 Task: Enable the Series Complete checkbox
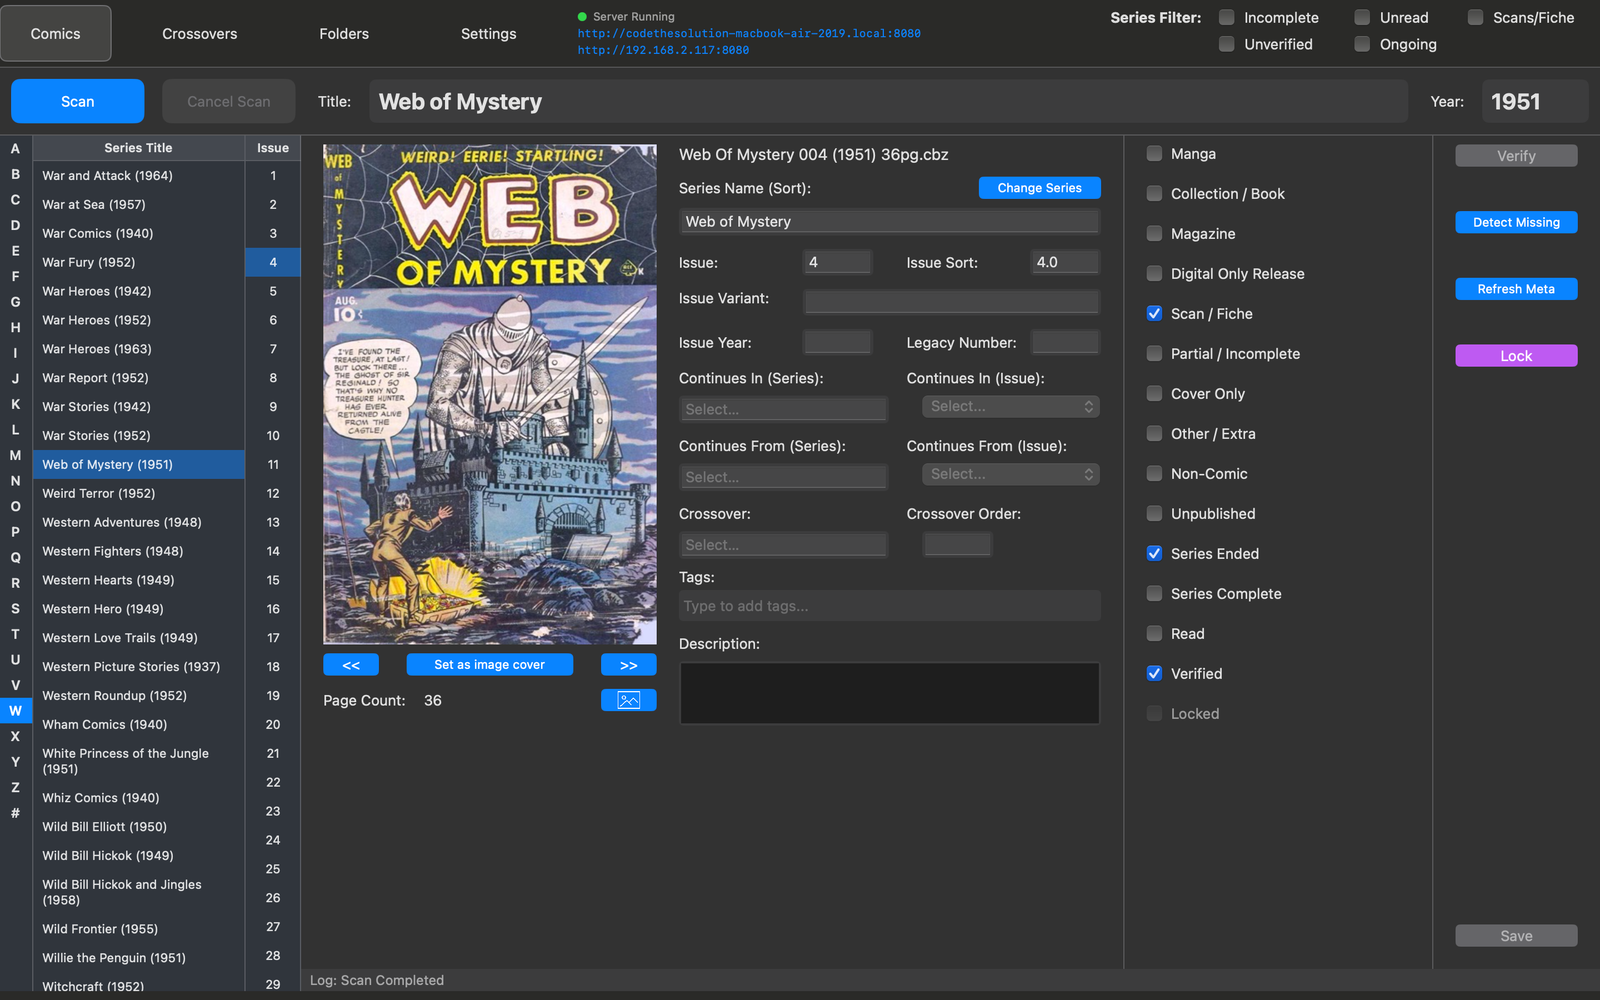click(x=1154, y=594)
